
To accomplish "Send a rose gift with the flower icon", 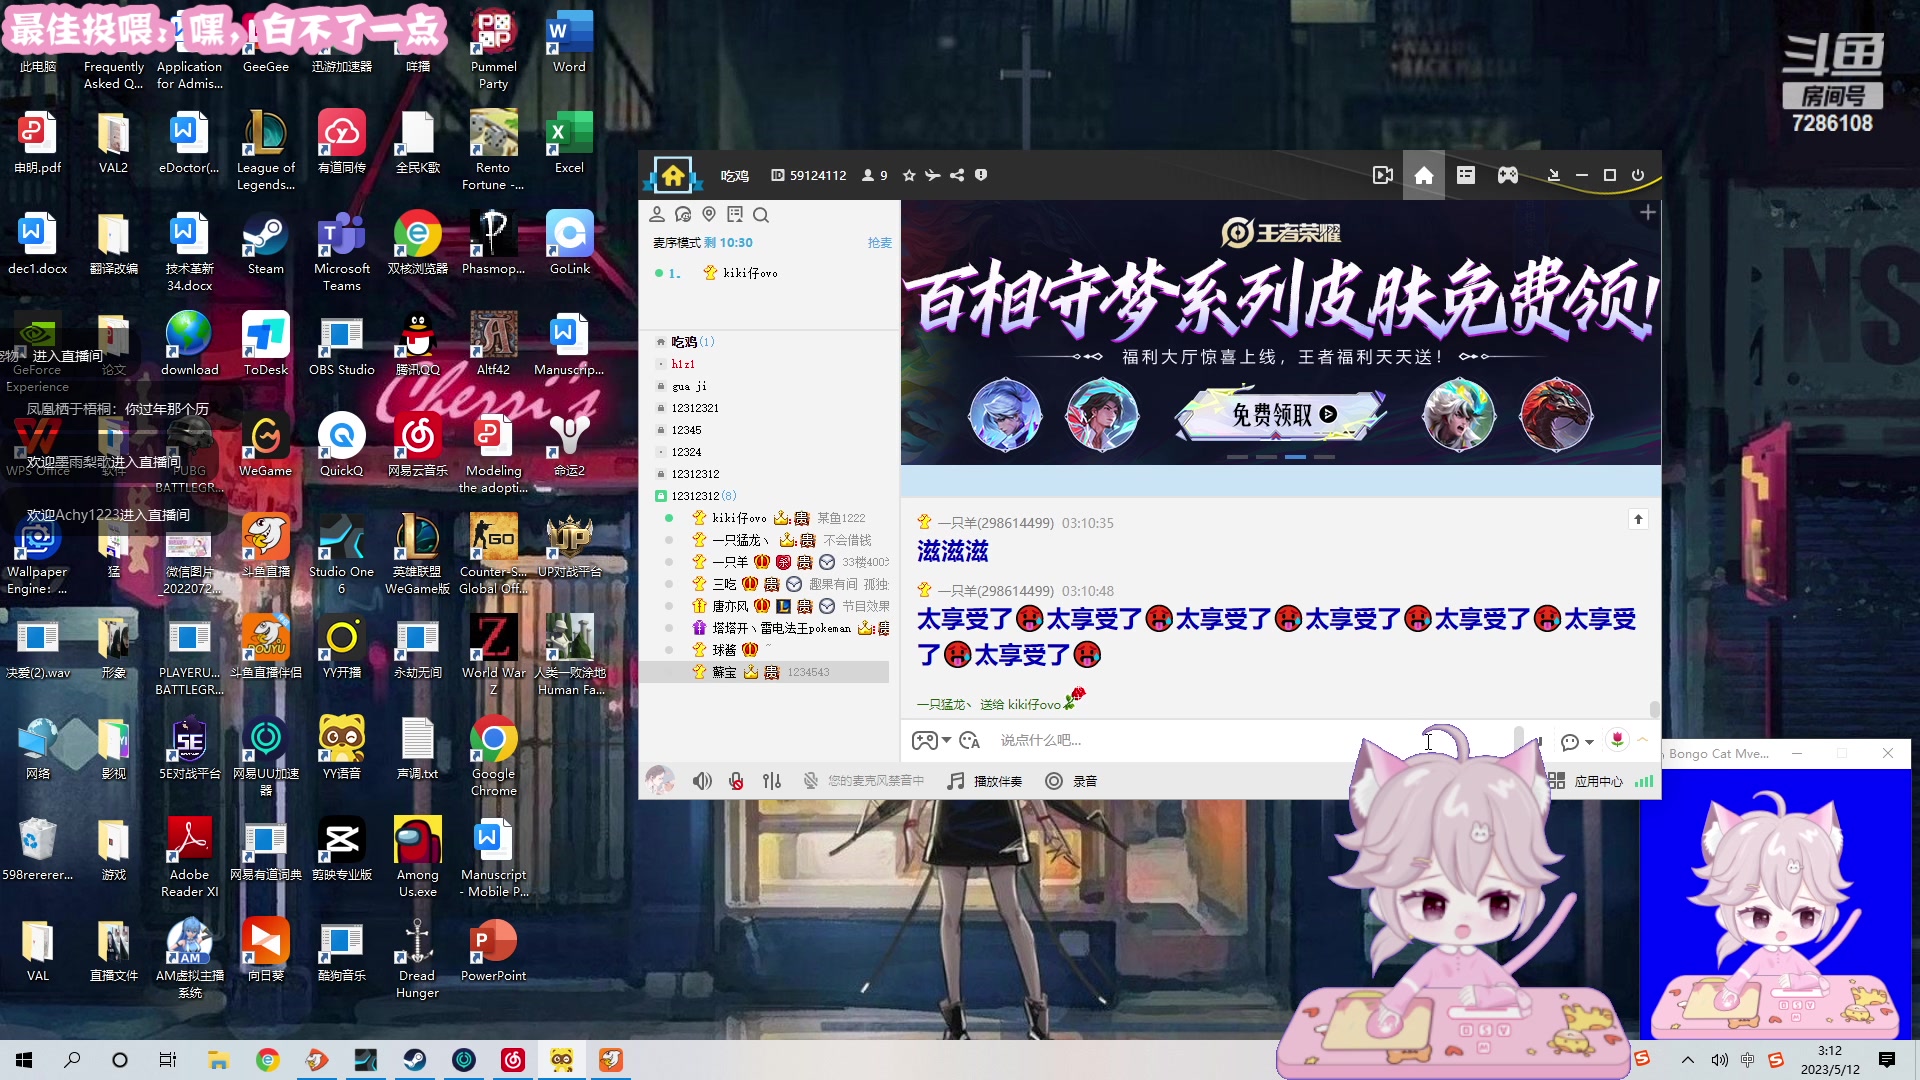I will pyautogui.click(x=1617, y=740).
